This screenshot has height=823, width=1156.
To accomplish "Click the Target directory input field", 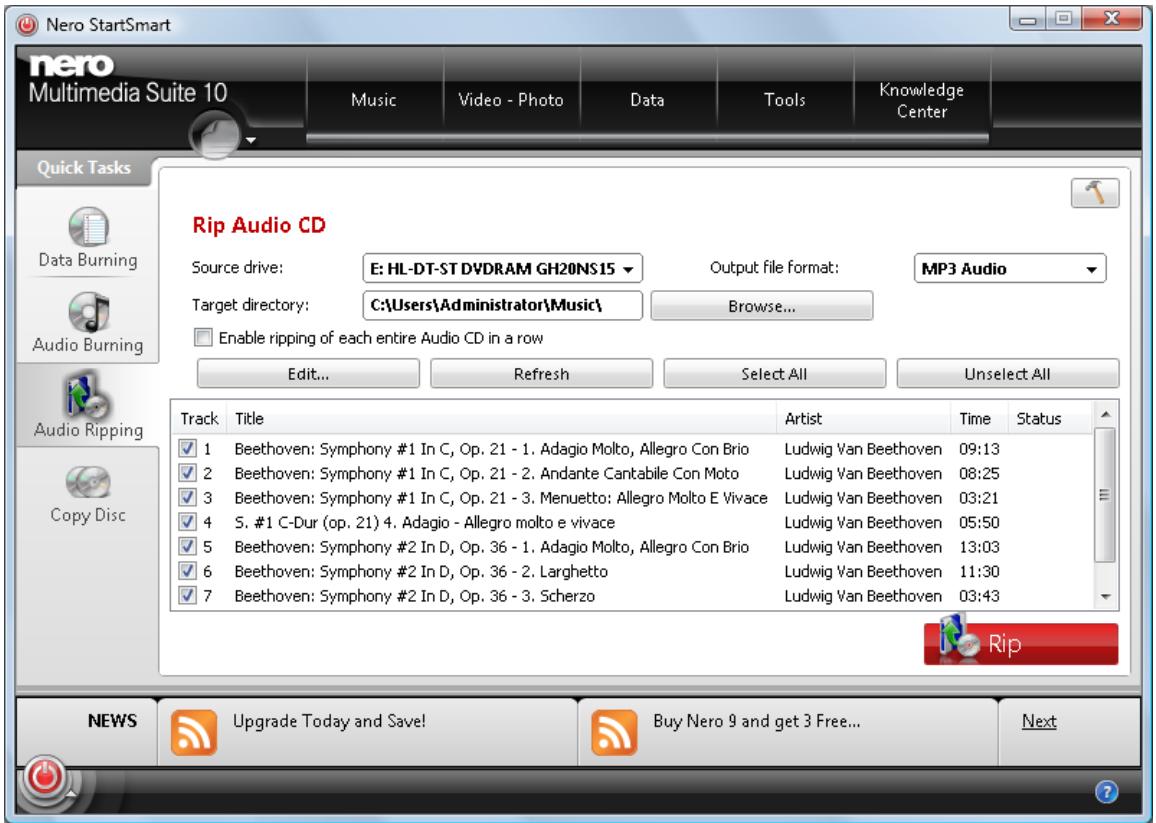I will point(502,305).
